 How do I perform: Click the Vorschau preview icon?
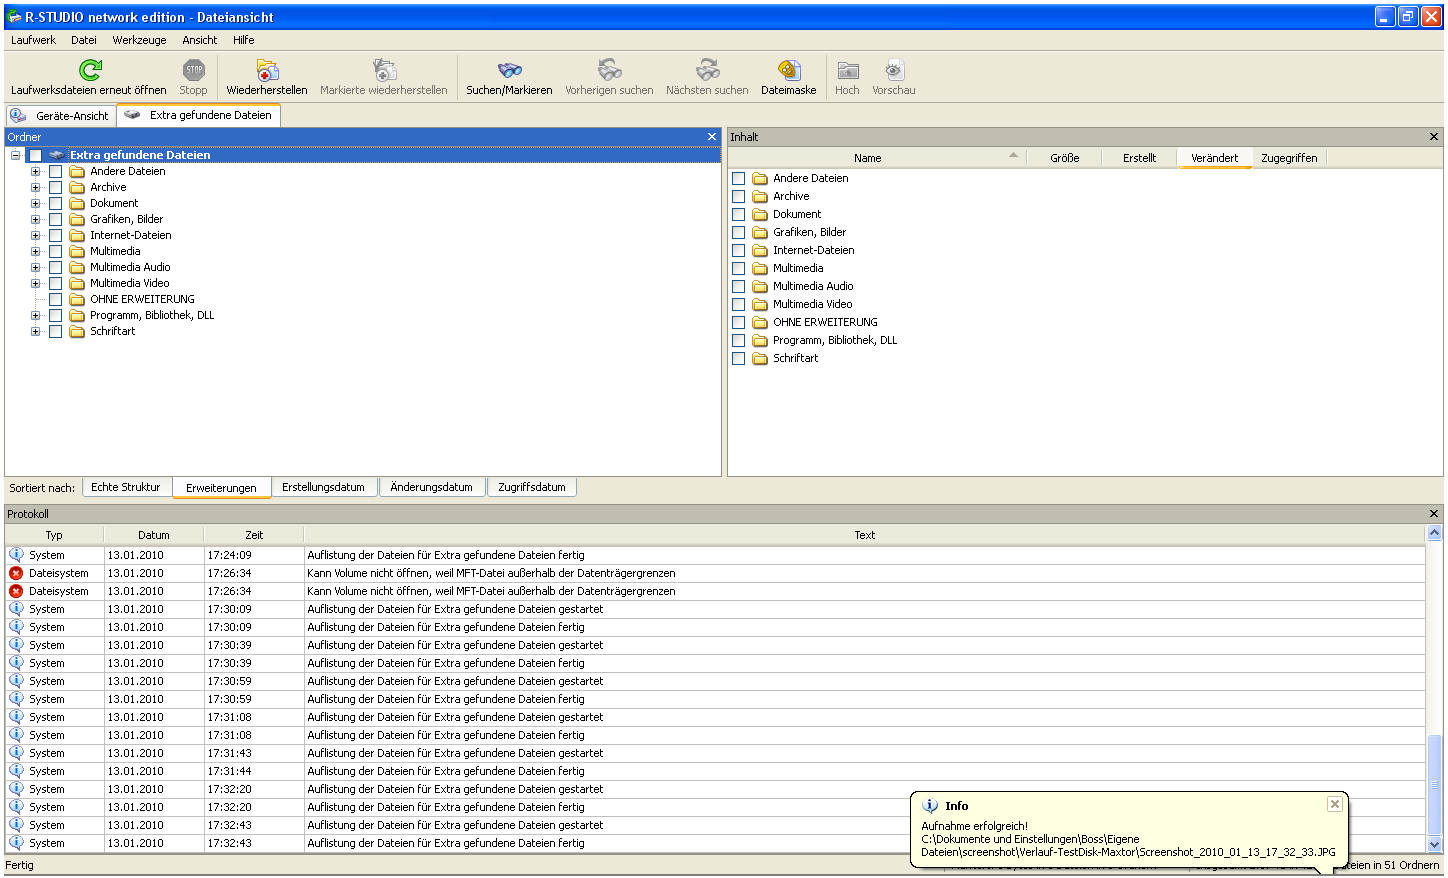pos(894,69)
